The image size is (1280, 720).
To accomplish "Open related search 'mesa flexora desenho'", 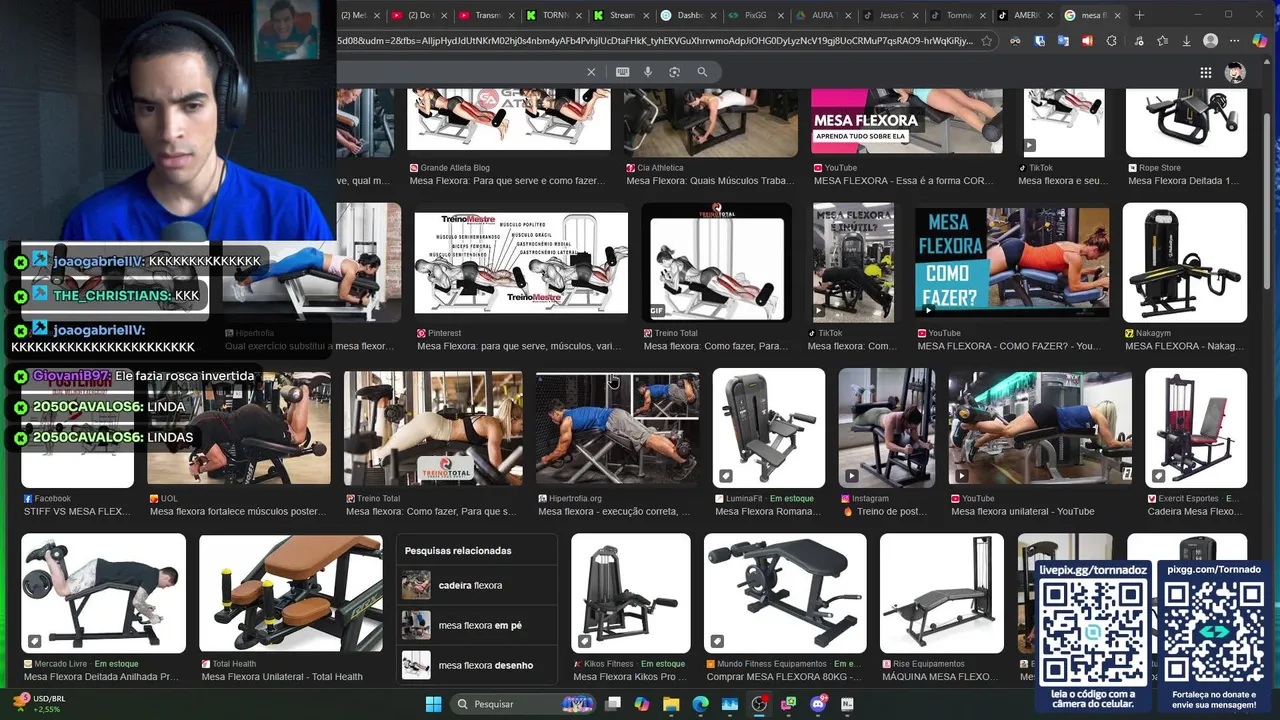I will [477, 665].
